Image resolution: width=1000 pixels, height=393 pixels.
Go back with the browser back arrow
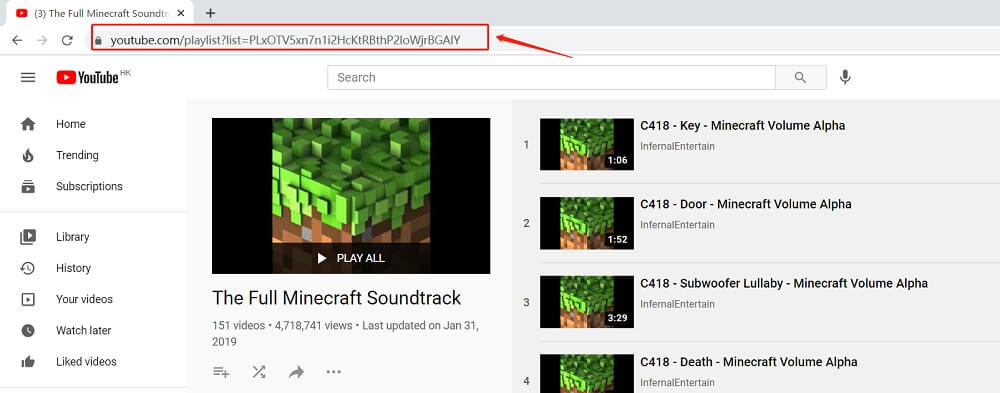(x=17, y=40)
